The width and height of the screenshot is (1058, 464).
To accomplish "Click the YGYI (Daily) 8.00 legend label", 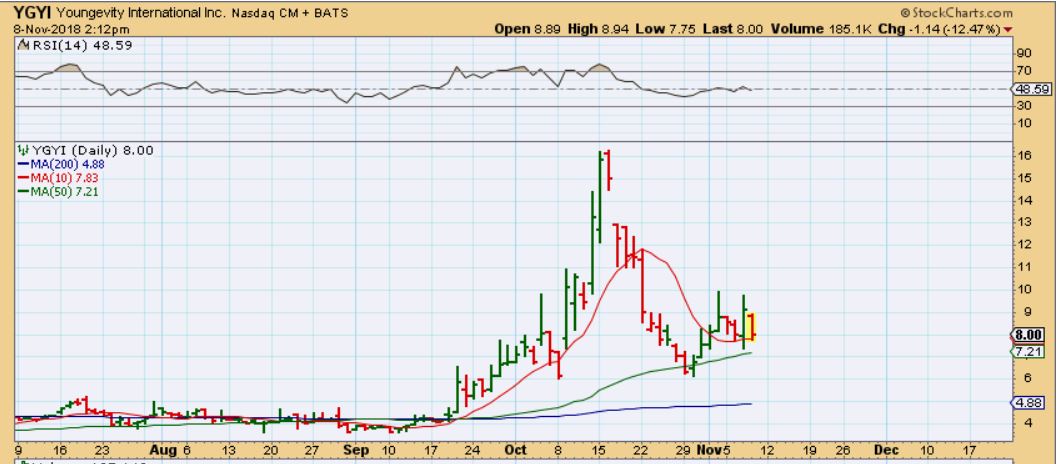I will pyautogui.click(x=93, y=150).
